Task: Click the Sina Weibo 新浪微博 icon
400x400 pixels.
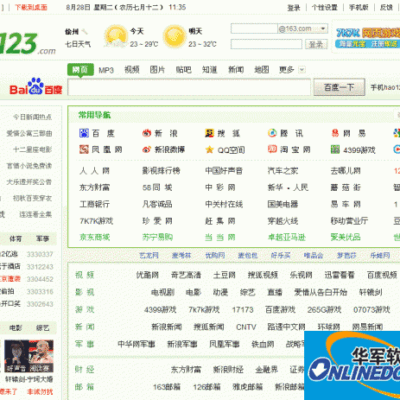Action: 147,149
